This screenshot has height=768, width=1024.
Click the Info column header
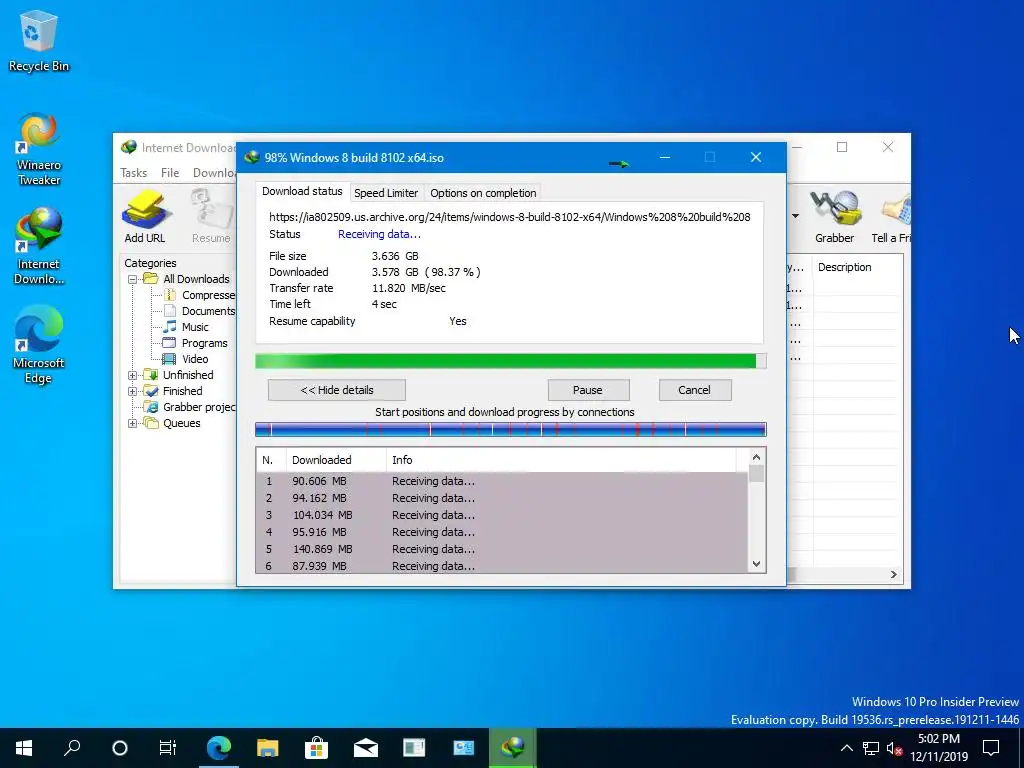pos(561,460)
